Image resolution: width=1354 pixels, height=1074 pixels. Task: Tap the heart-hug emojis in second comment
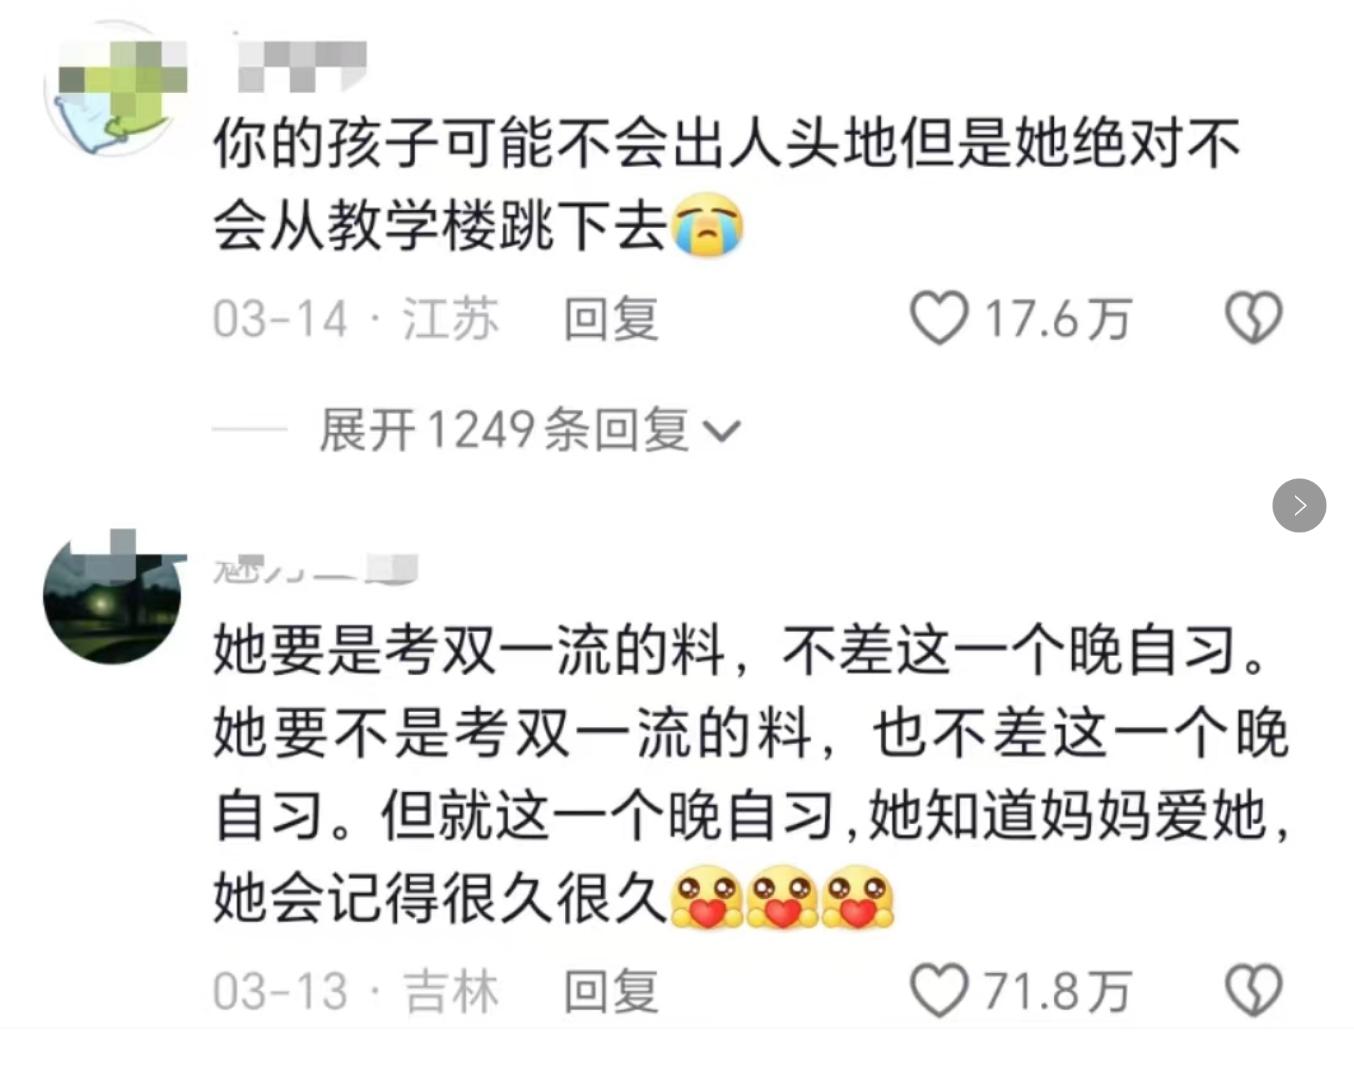[x=782, y=898]
